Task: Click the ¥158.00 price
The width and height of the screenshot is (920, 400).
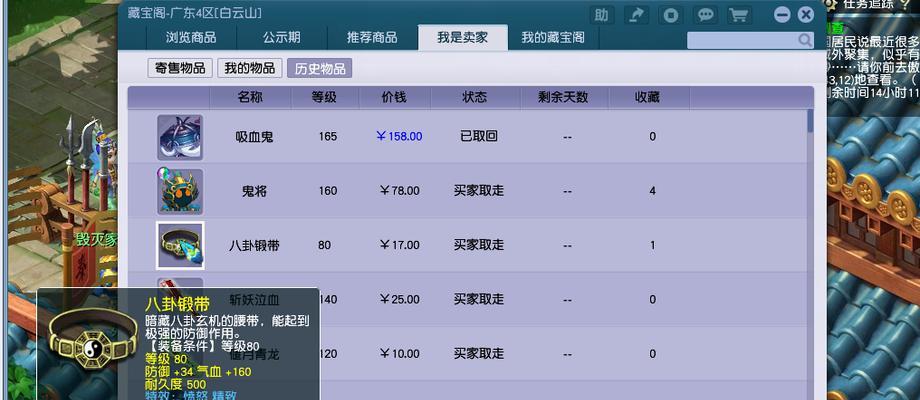Action: click(399, 137)
